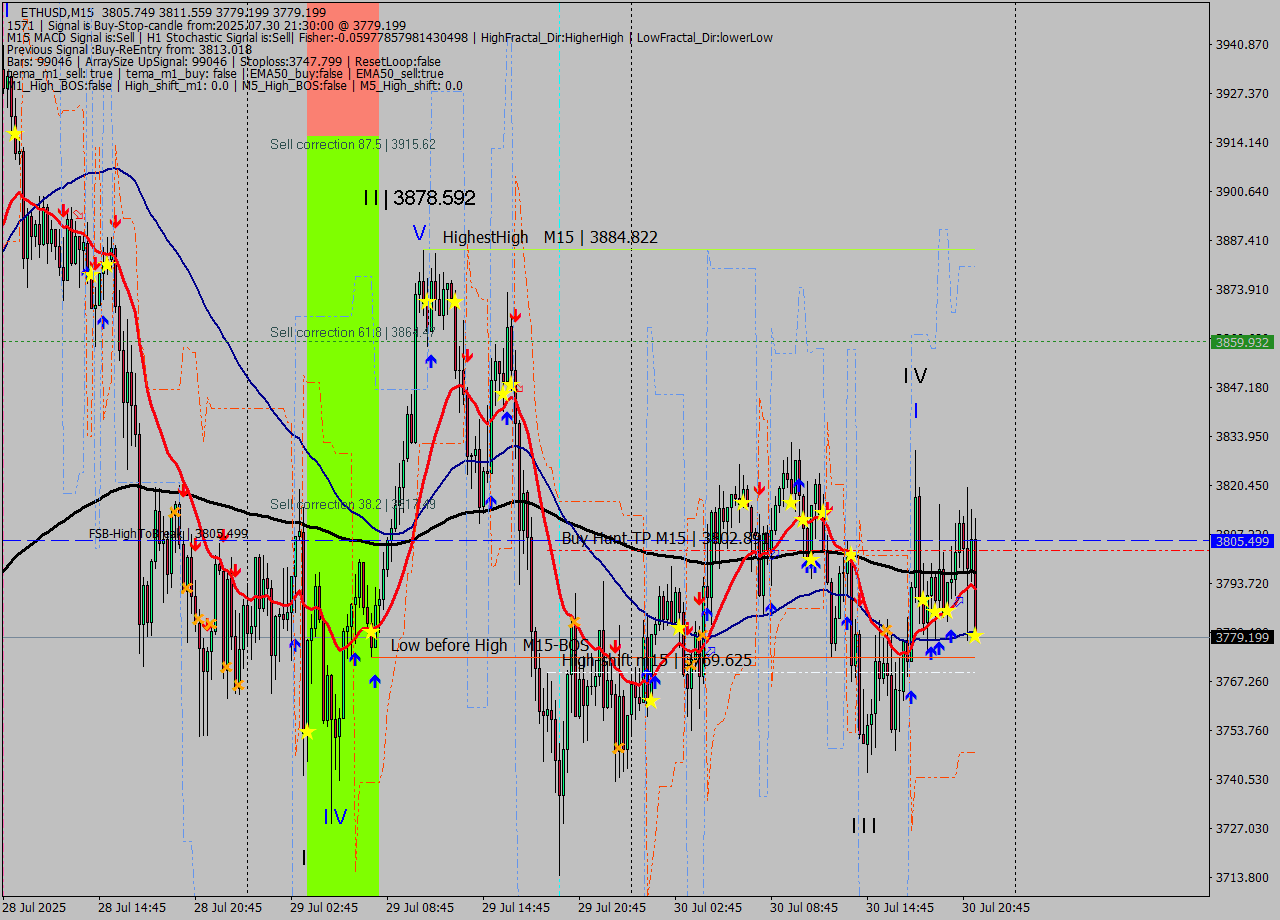The height and width of the screenshot is (920, 1280).
Task: Select the yellow star inside the green zone
Action: click(x=309, y=732)
